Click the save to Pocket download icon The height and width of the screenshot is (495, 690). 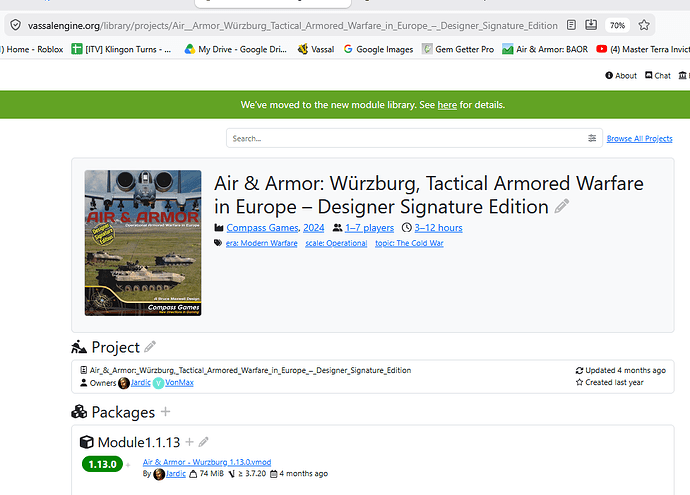[x=591, y=25]
